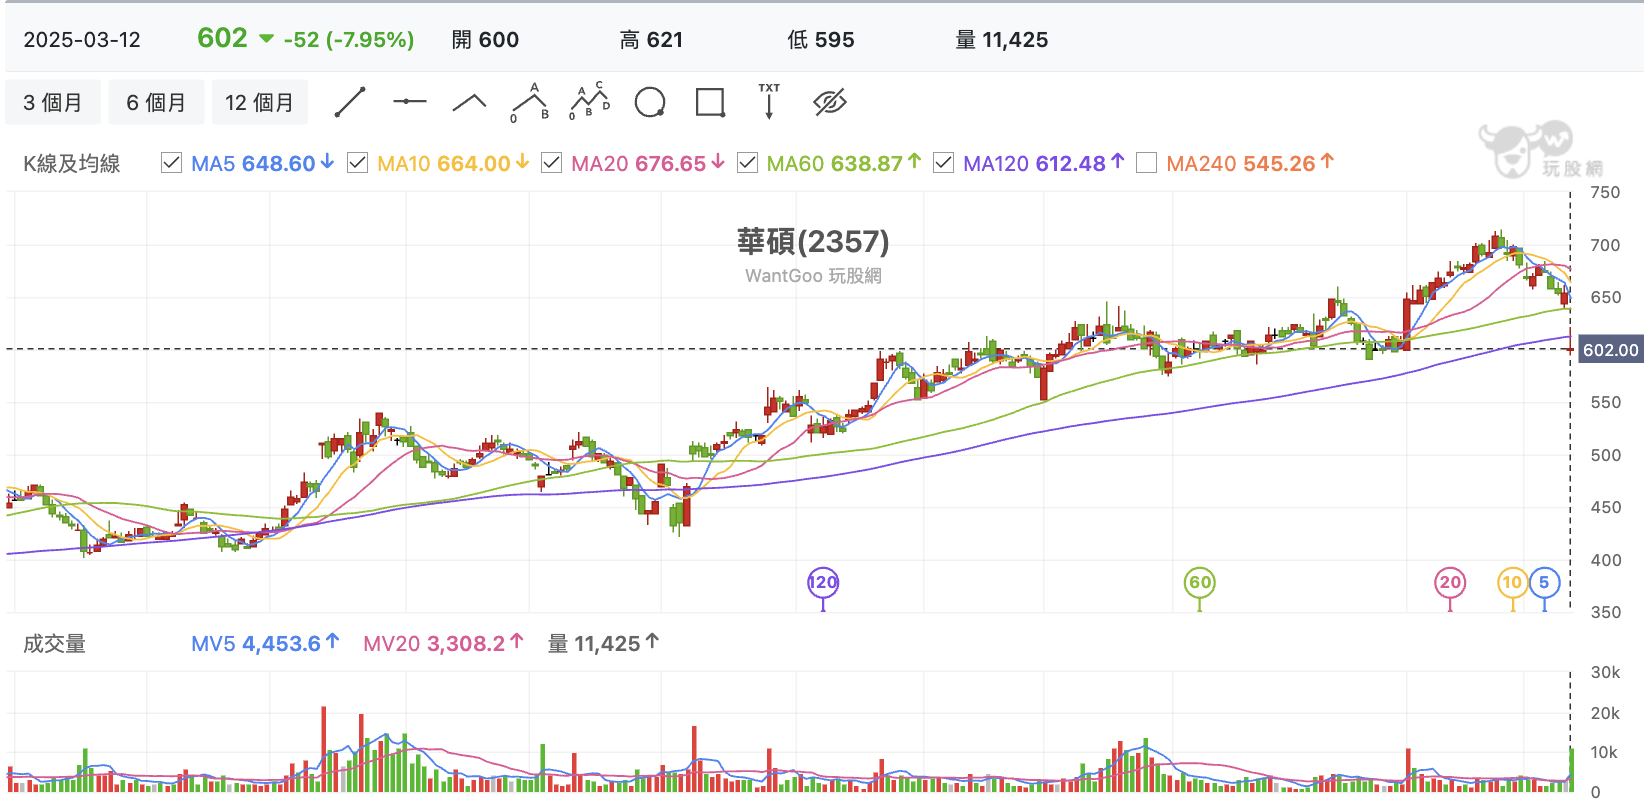Select the trend line drawing tool
Screen dimensions: 1644x802
tap(350, 102)
